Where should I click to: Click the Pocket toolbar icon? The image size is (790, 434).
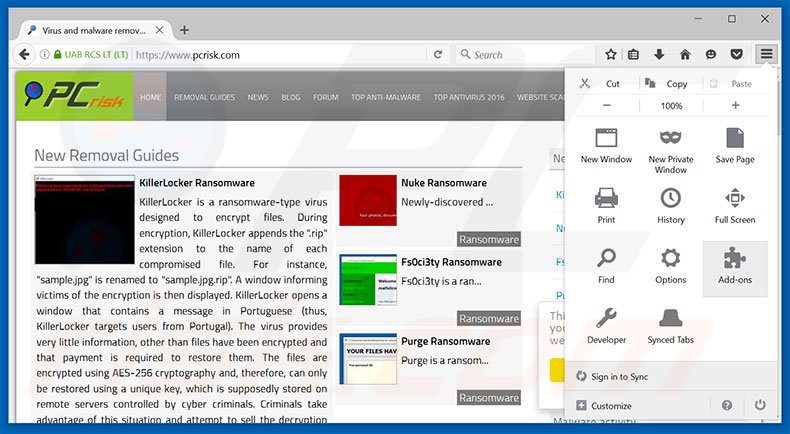(x=737, y=54)
